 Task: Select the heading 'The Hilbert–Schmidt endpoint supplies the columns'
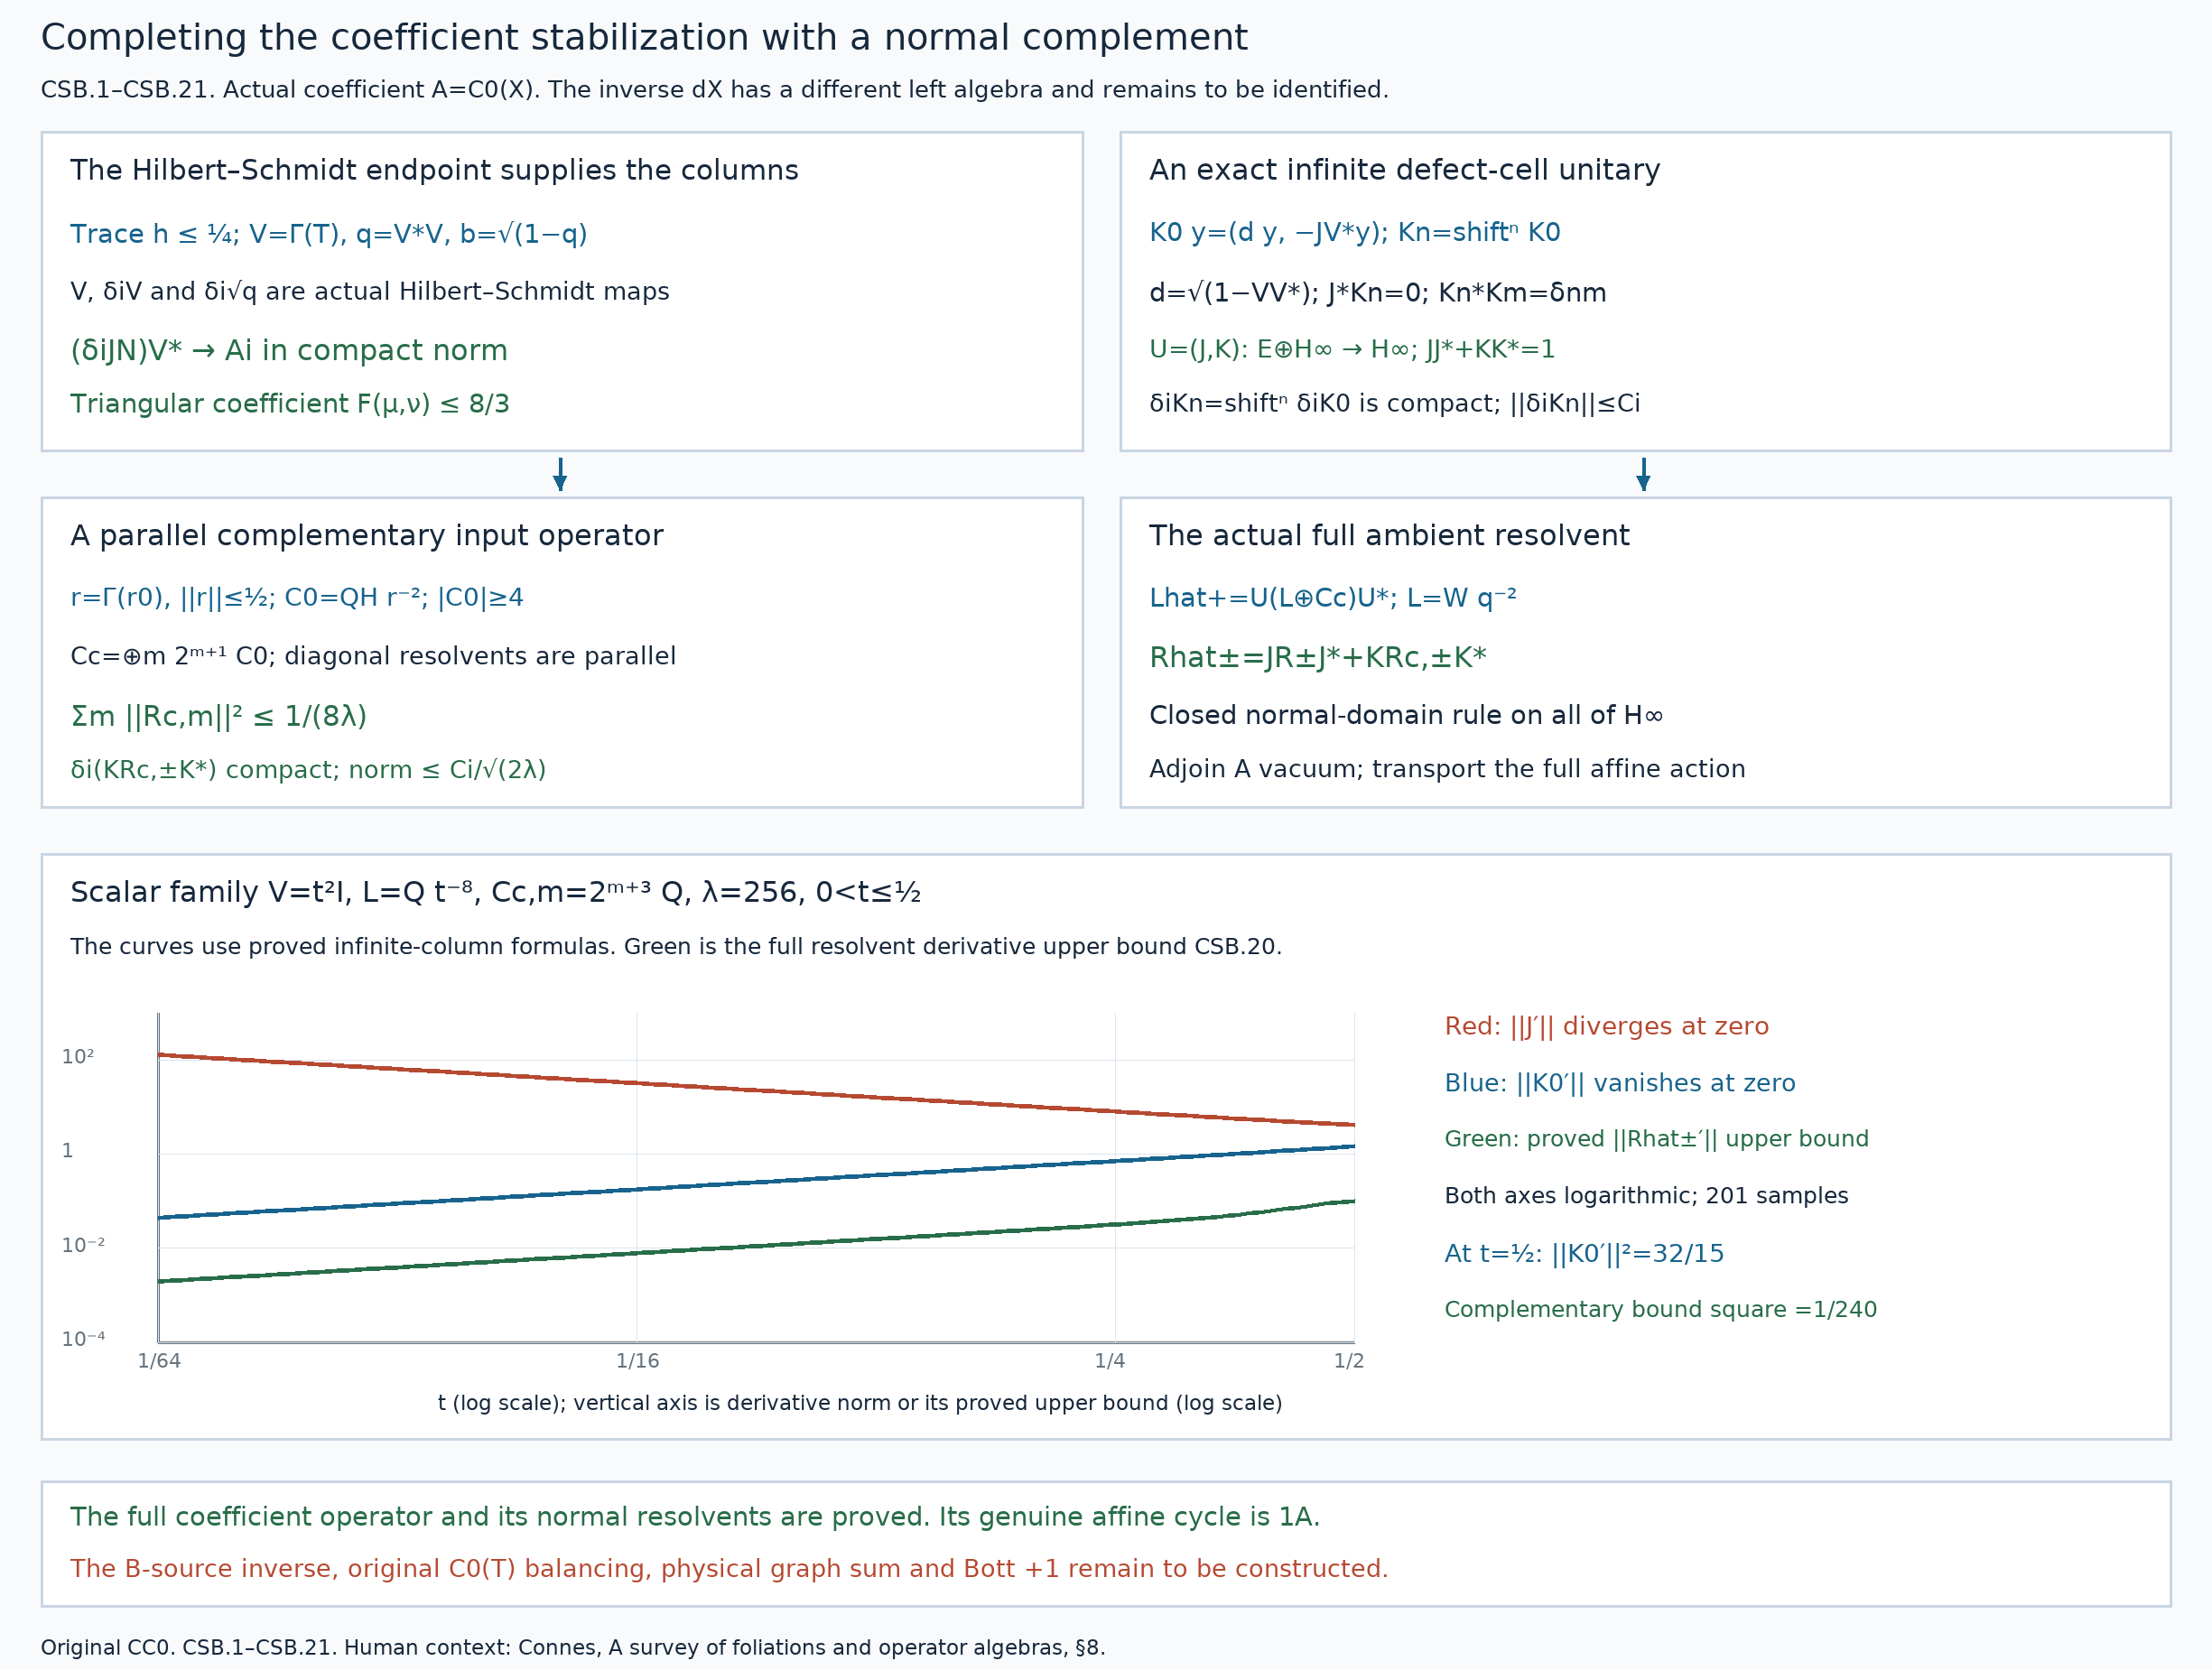(434, 170)
